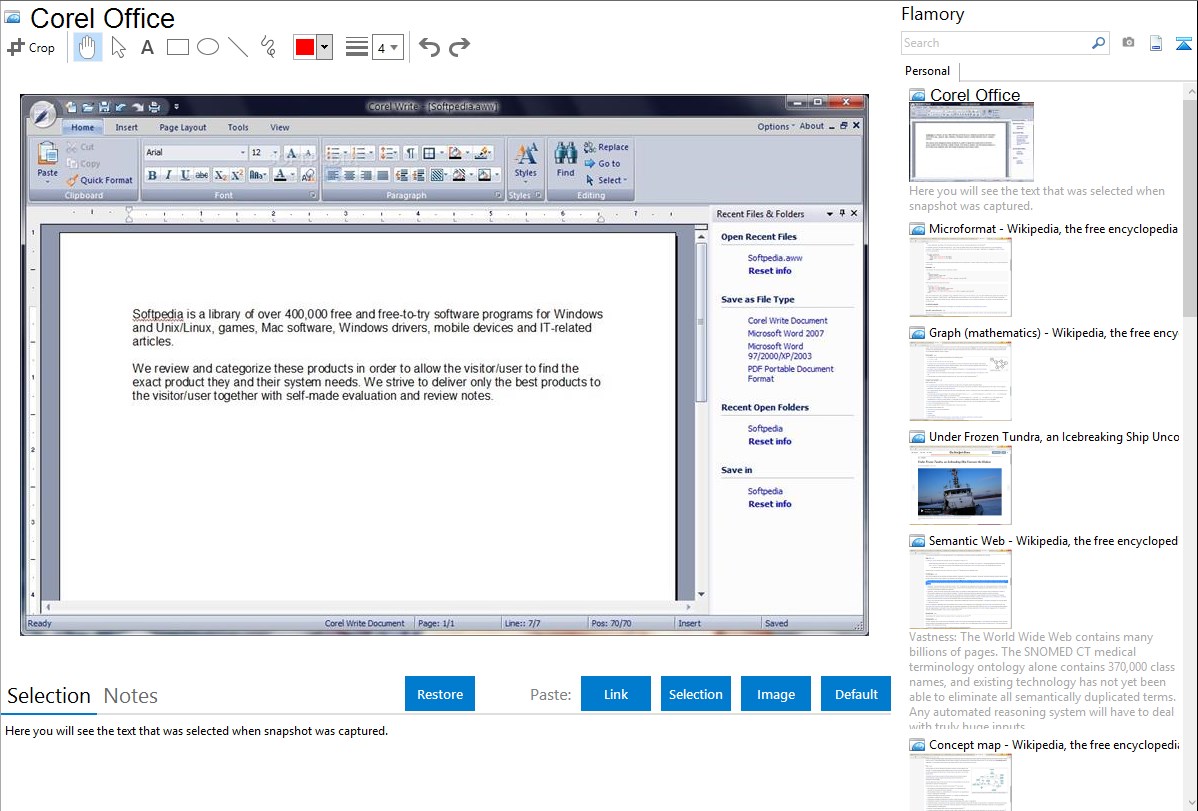Redo the last annotation
The image size is (1198, 811).
point(459,47)
